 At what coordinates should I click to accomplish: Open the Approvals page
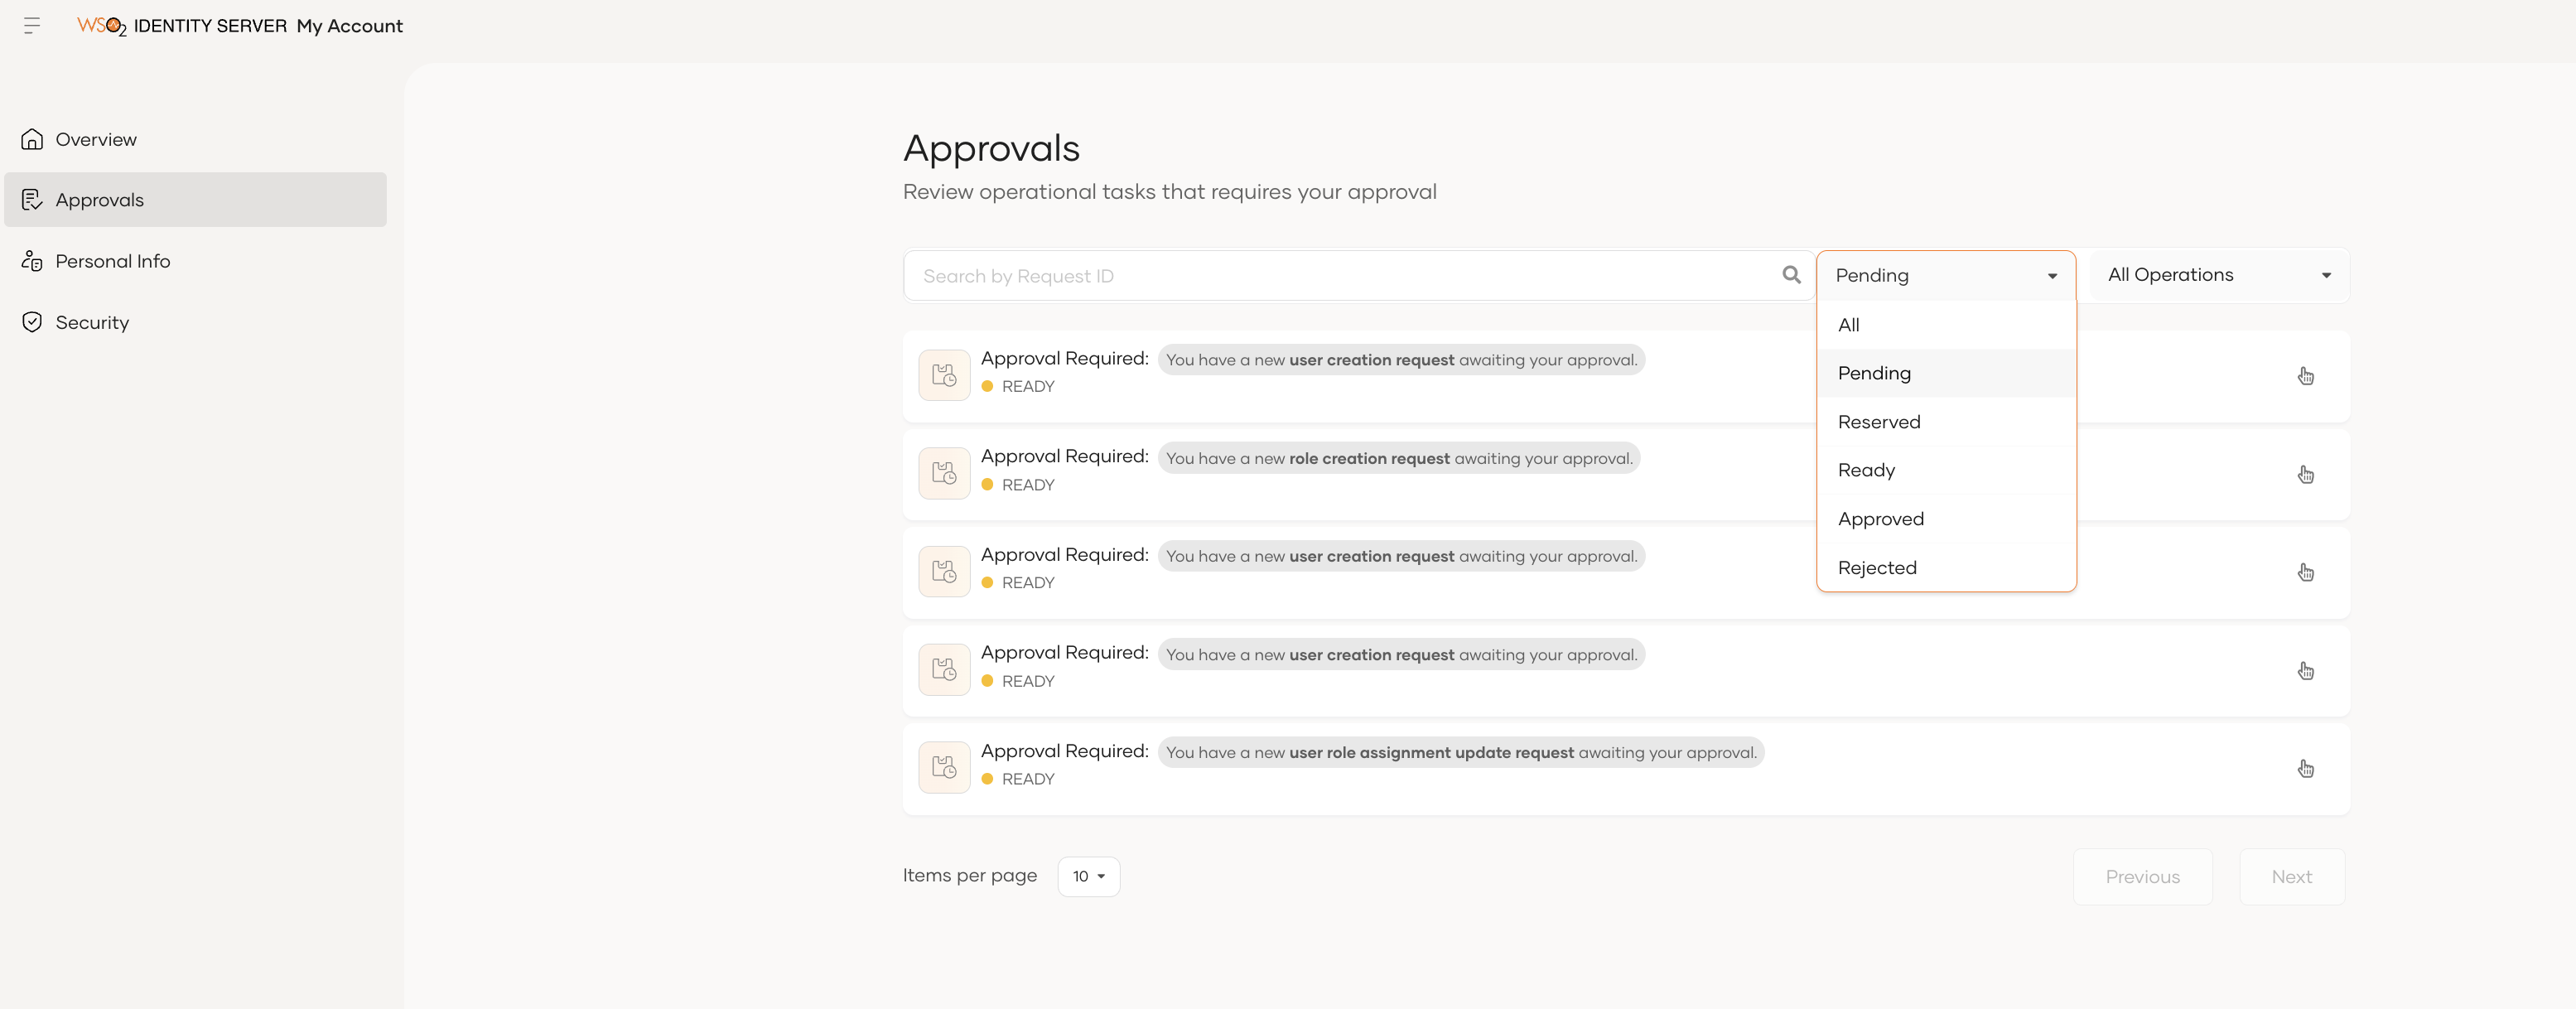pyautogui.click(x=195, y=200)
